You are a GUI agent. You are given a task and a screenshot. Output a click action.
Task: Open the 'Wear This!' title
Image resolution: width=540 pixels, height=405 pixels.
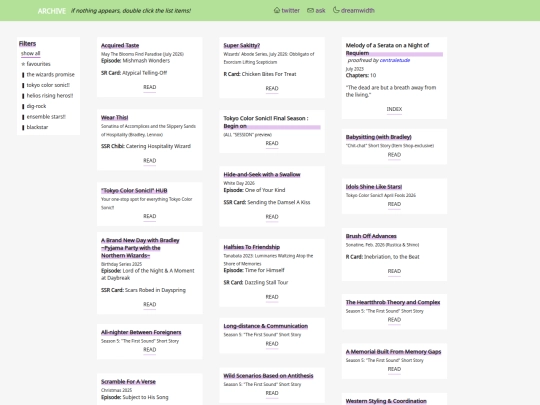coord(114,118)
